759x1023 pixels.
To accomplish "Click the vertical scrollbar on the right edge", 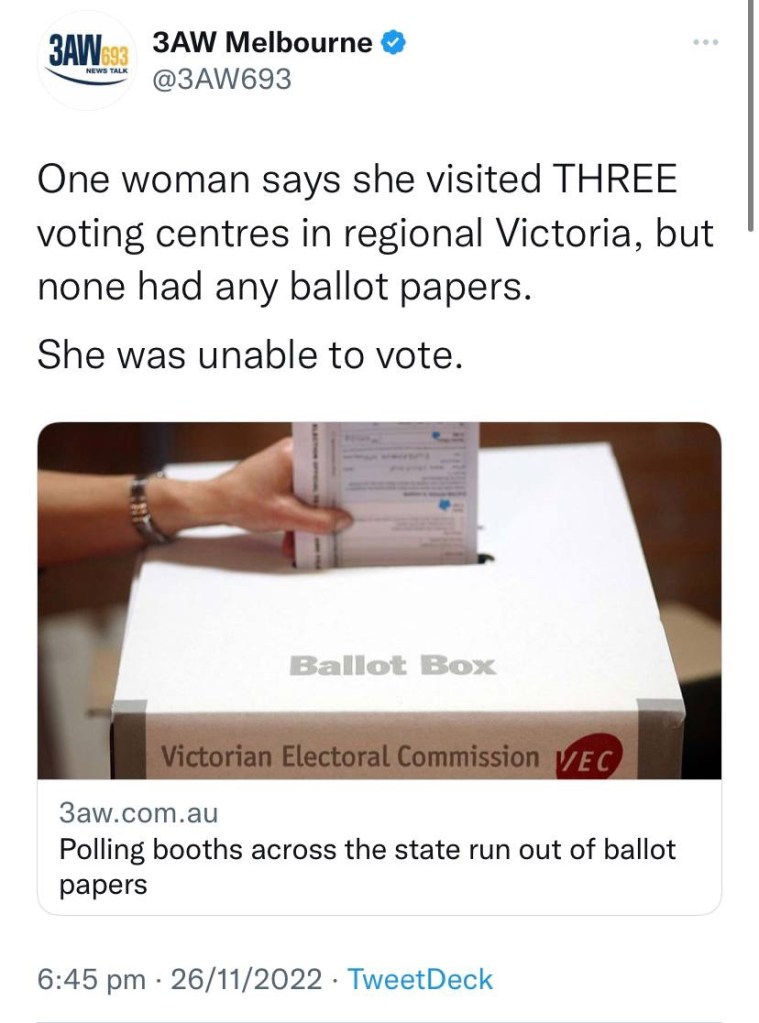I will tap(750, 110).
